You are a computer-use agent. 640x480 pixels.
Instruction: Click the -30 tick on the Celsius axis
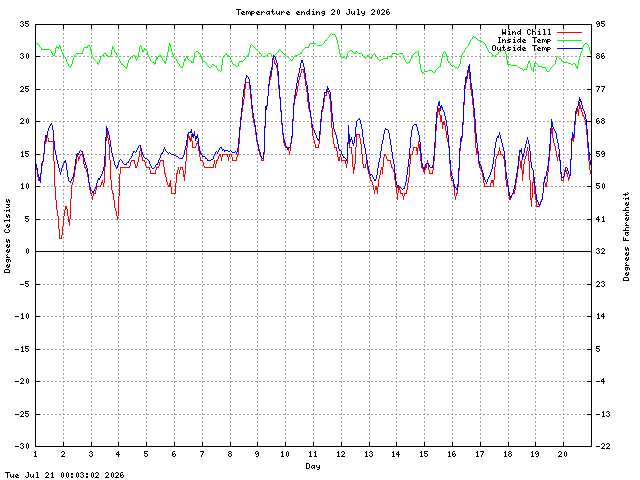click(22, 446)
